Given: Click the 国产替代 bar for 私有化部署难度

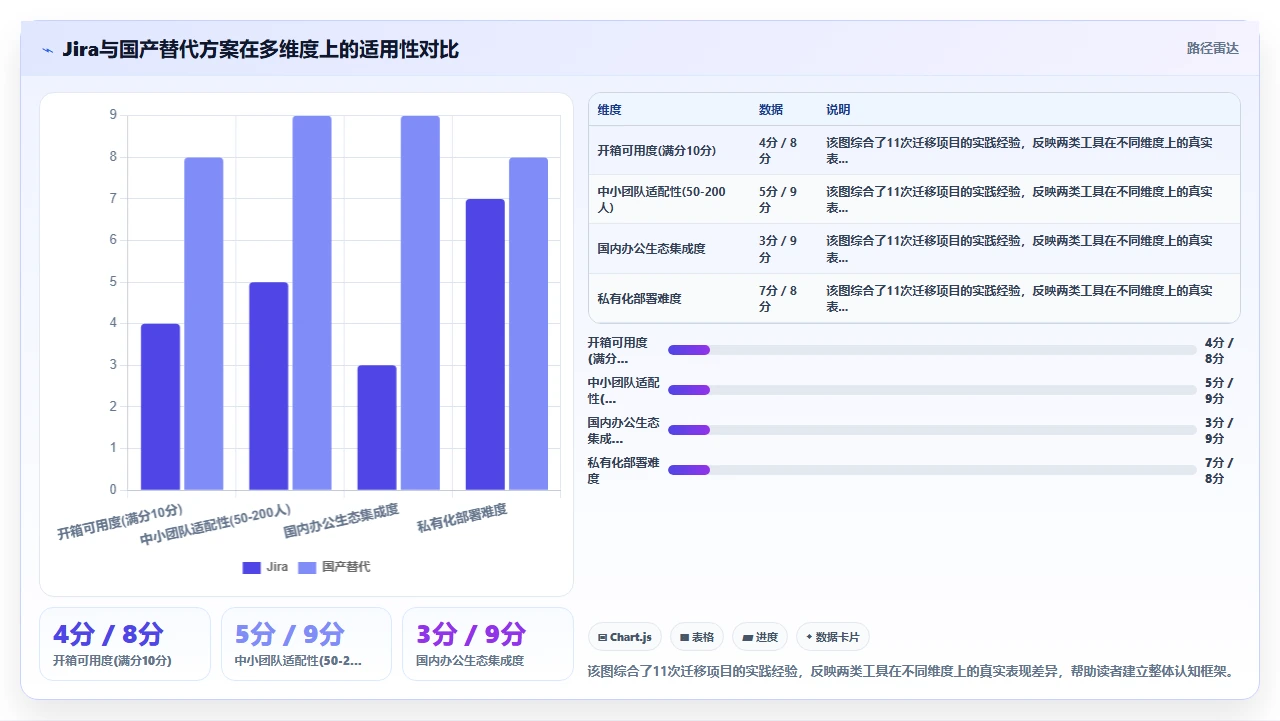Looking at the screenshot, I should pyautogui.click(x=528, y=324).
